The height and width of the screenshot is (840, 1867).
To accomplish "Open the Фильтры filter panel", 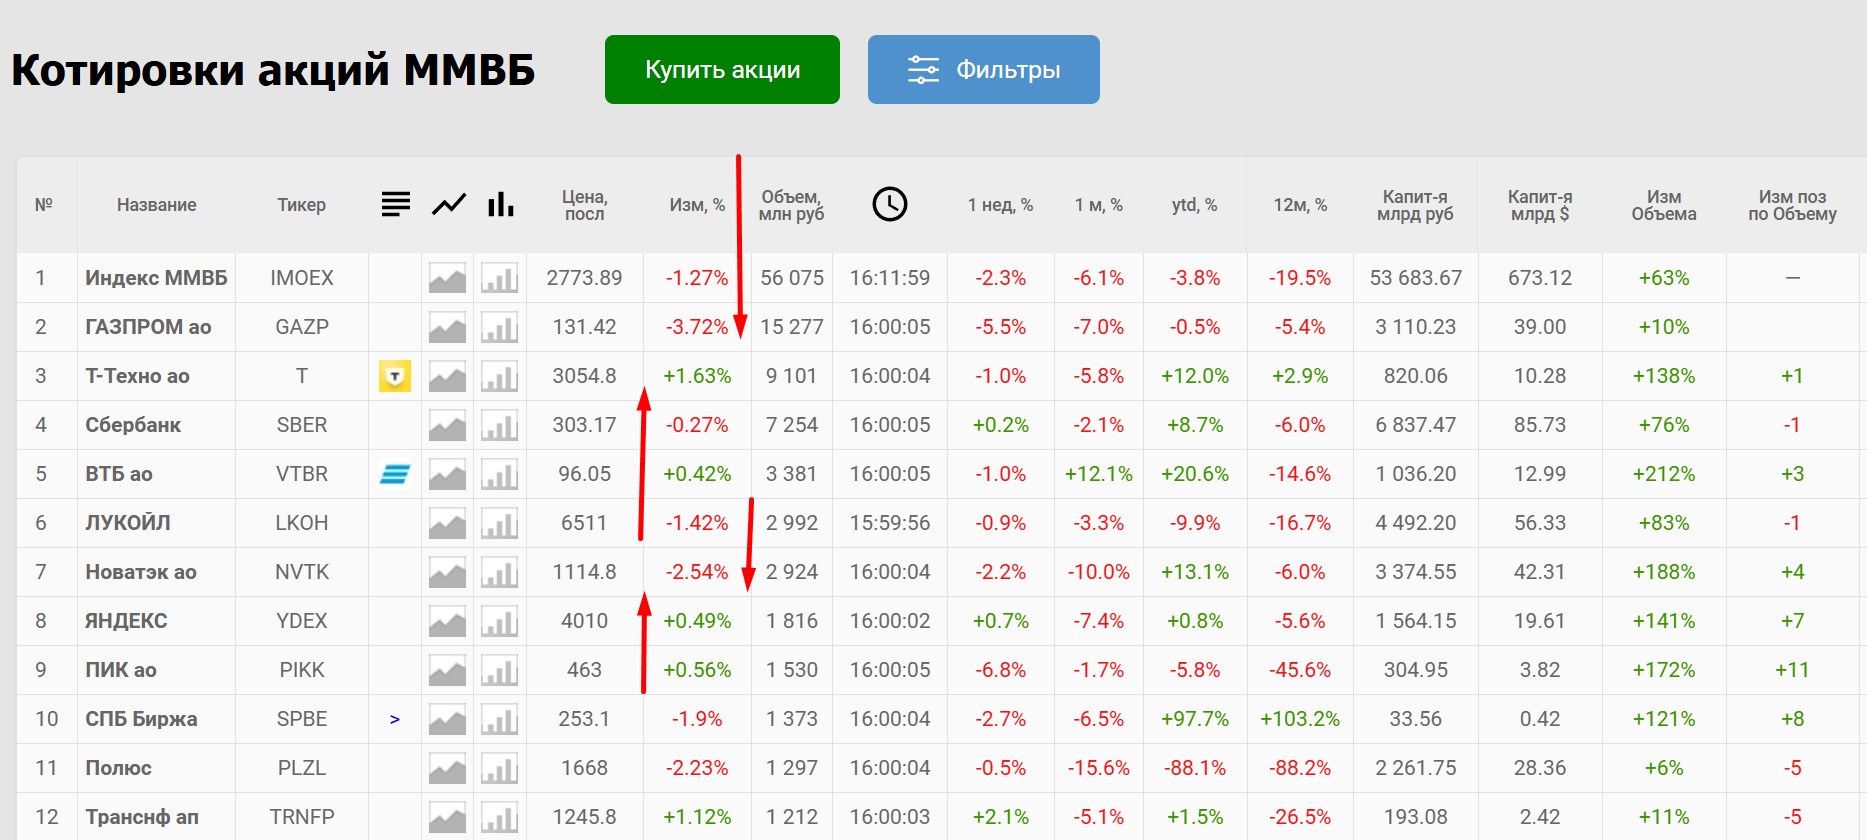I will (984, 70).
